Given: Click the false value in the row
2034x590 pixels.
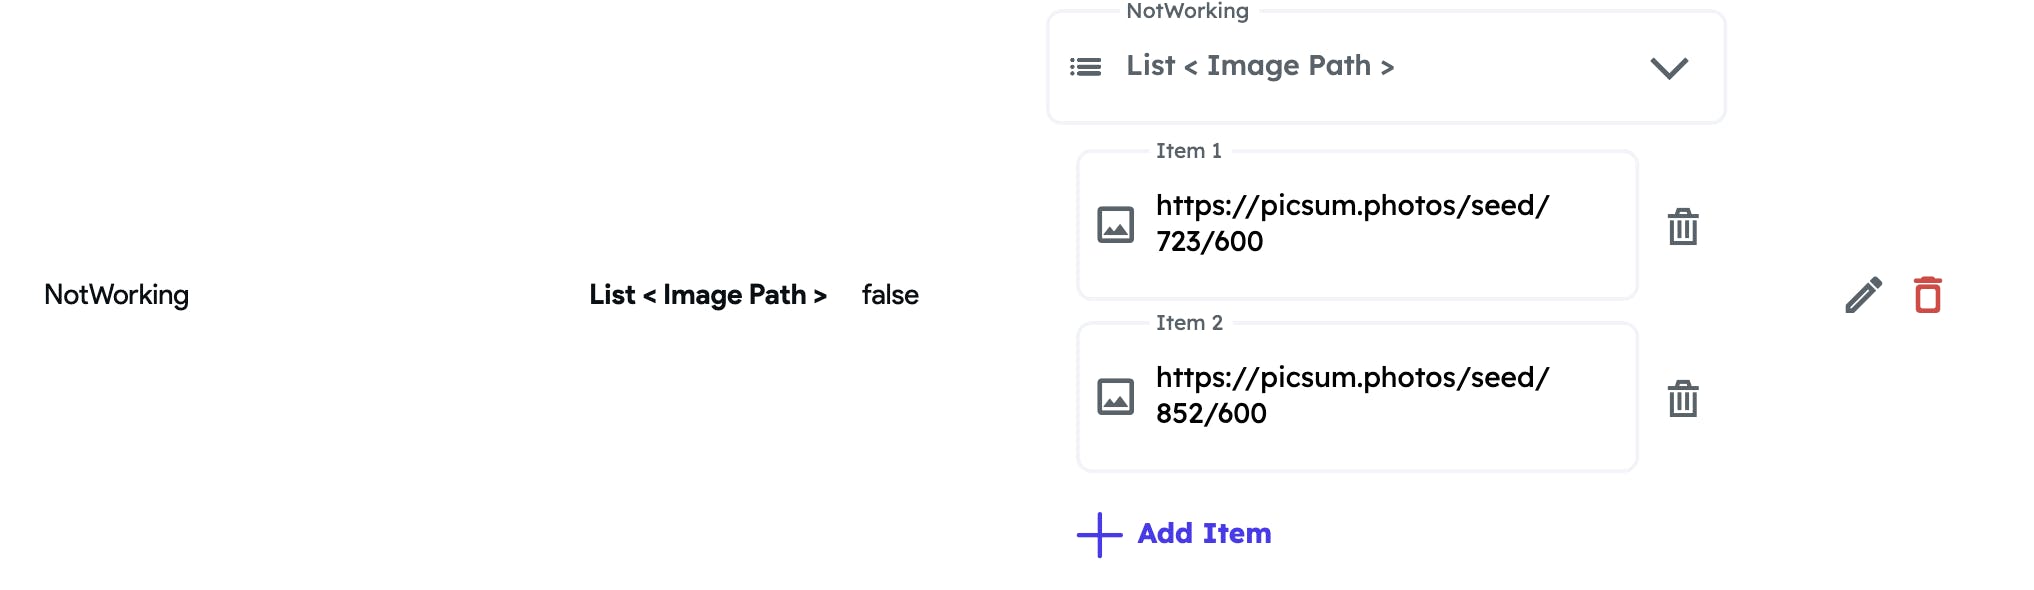Looking at the screenshot, I should tap(890, 295).
